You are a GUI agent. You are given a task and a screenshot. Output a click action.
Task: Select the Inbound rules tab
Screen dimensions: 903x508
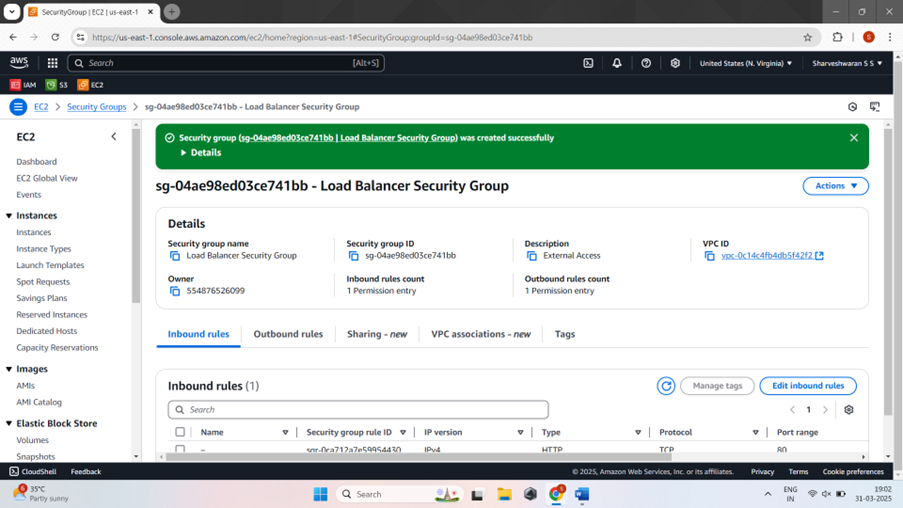pos(199,334)
